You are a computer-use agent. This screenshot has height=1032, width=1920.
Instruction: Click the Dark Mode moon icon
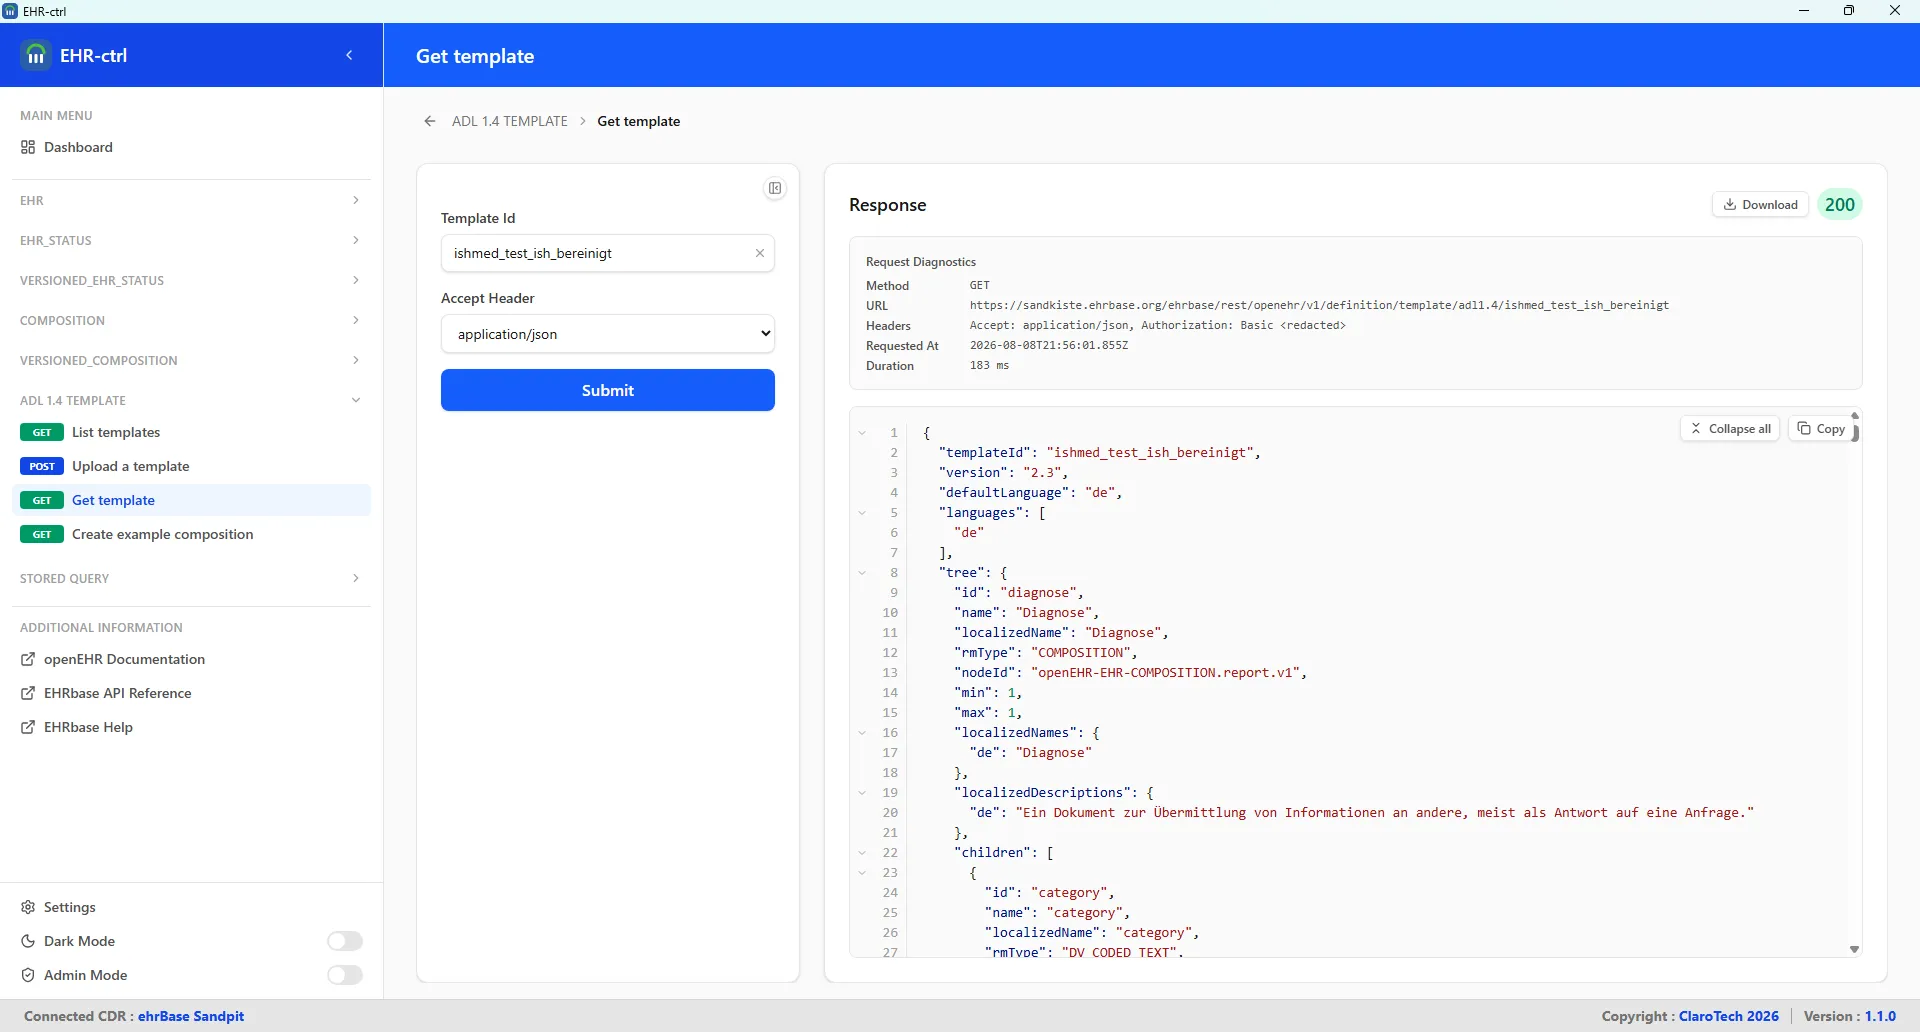coord(28,941)
